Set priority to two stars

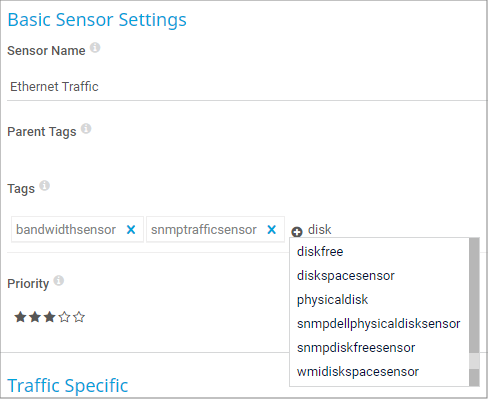click(x=35, y=317)
